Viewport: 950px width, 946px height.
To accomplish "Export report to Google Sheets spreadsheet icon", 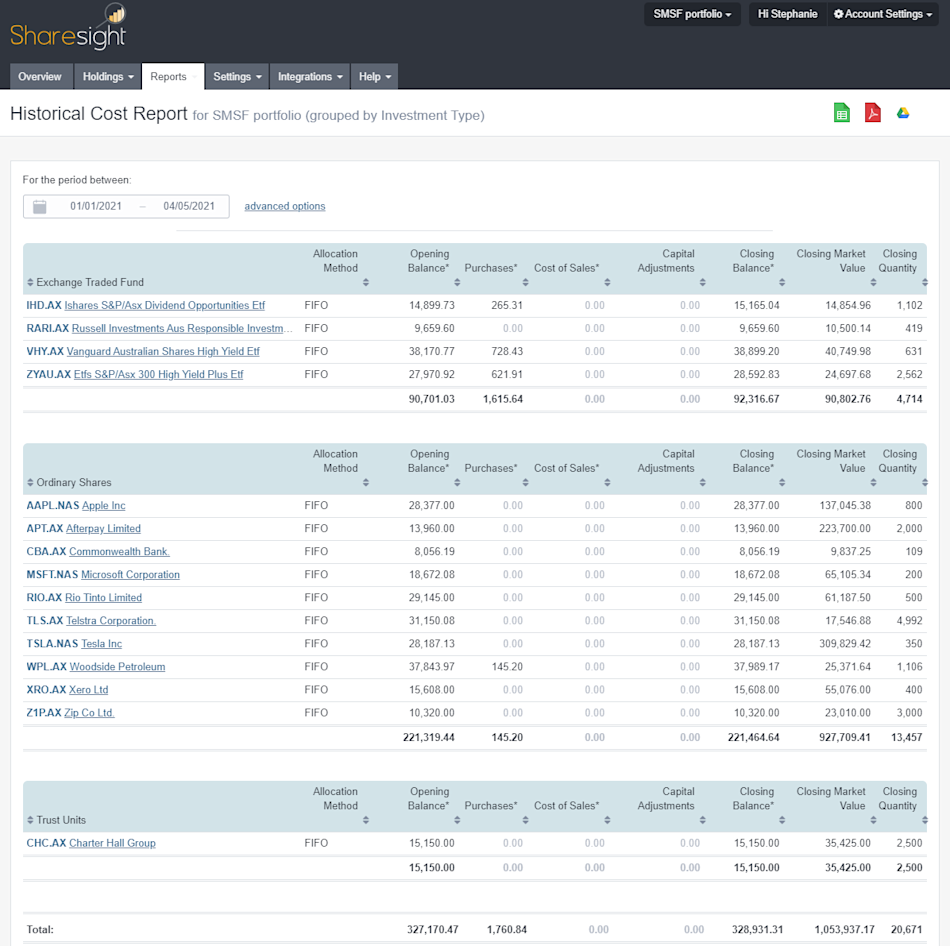I will [x=842, y=113].
